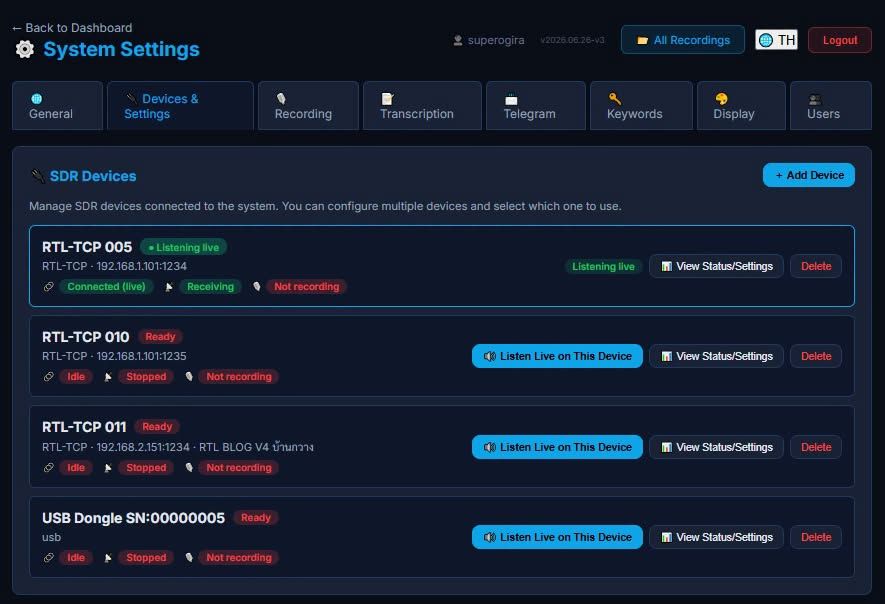Screen dimensions: 885x604
Task: Click the plug icon beside SDR Devices heading
Action: pyautogui.click(x=37, y=176)
